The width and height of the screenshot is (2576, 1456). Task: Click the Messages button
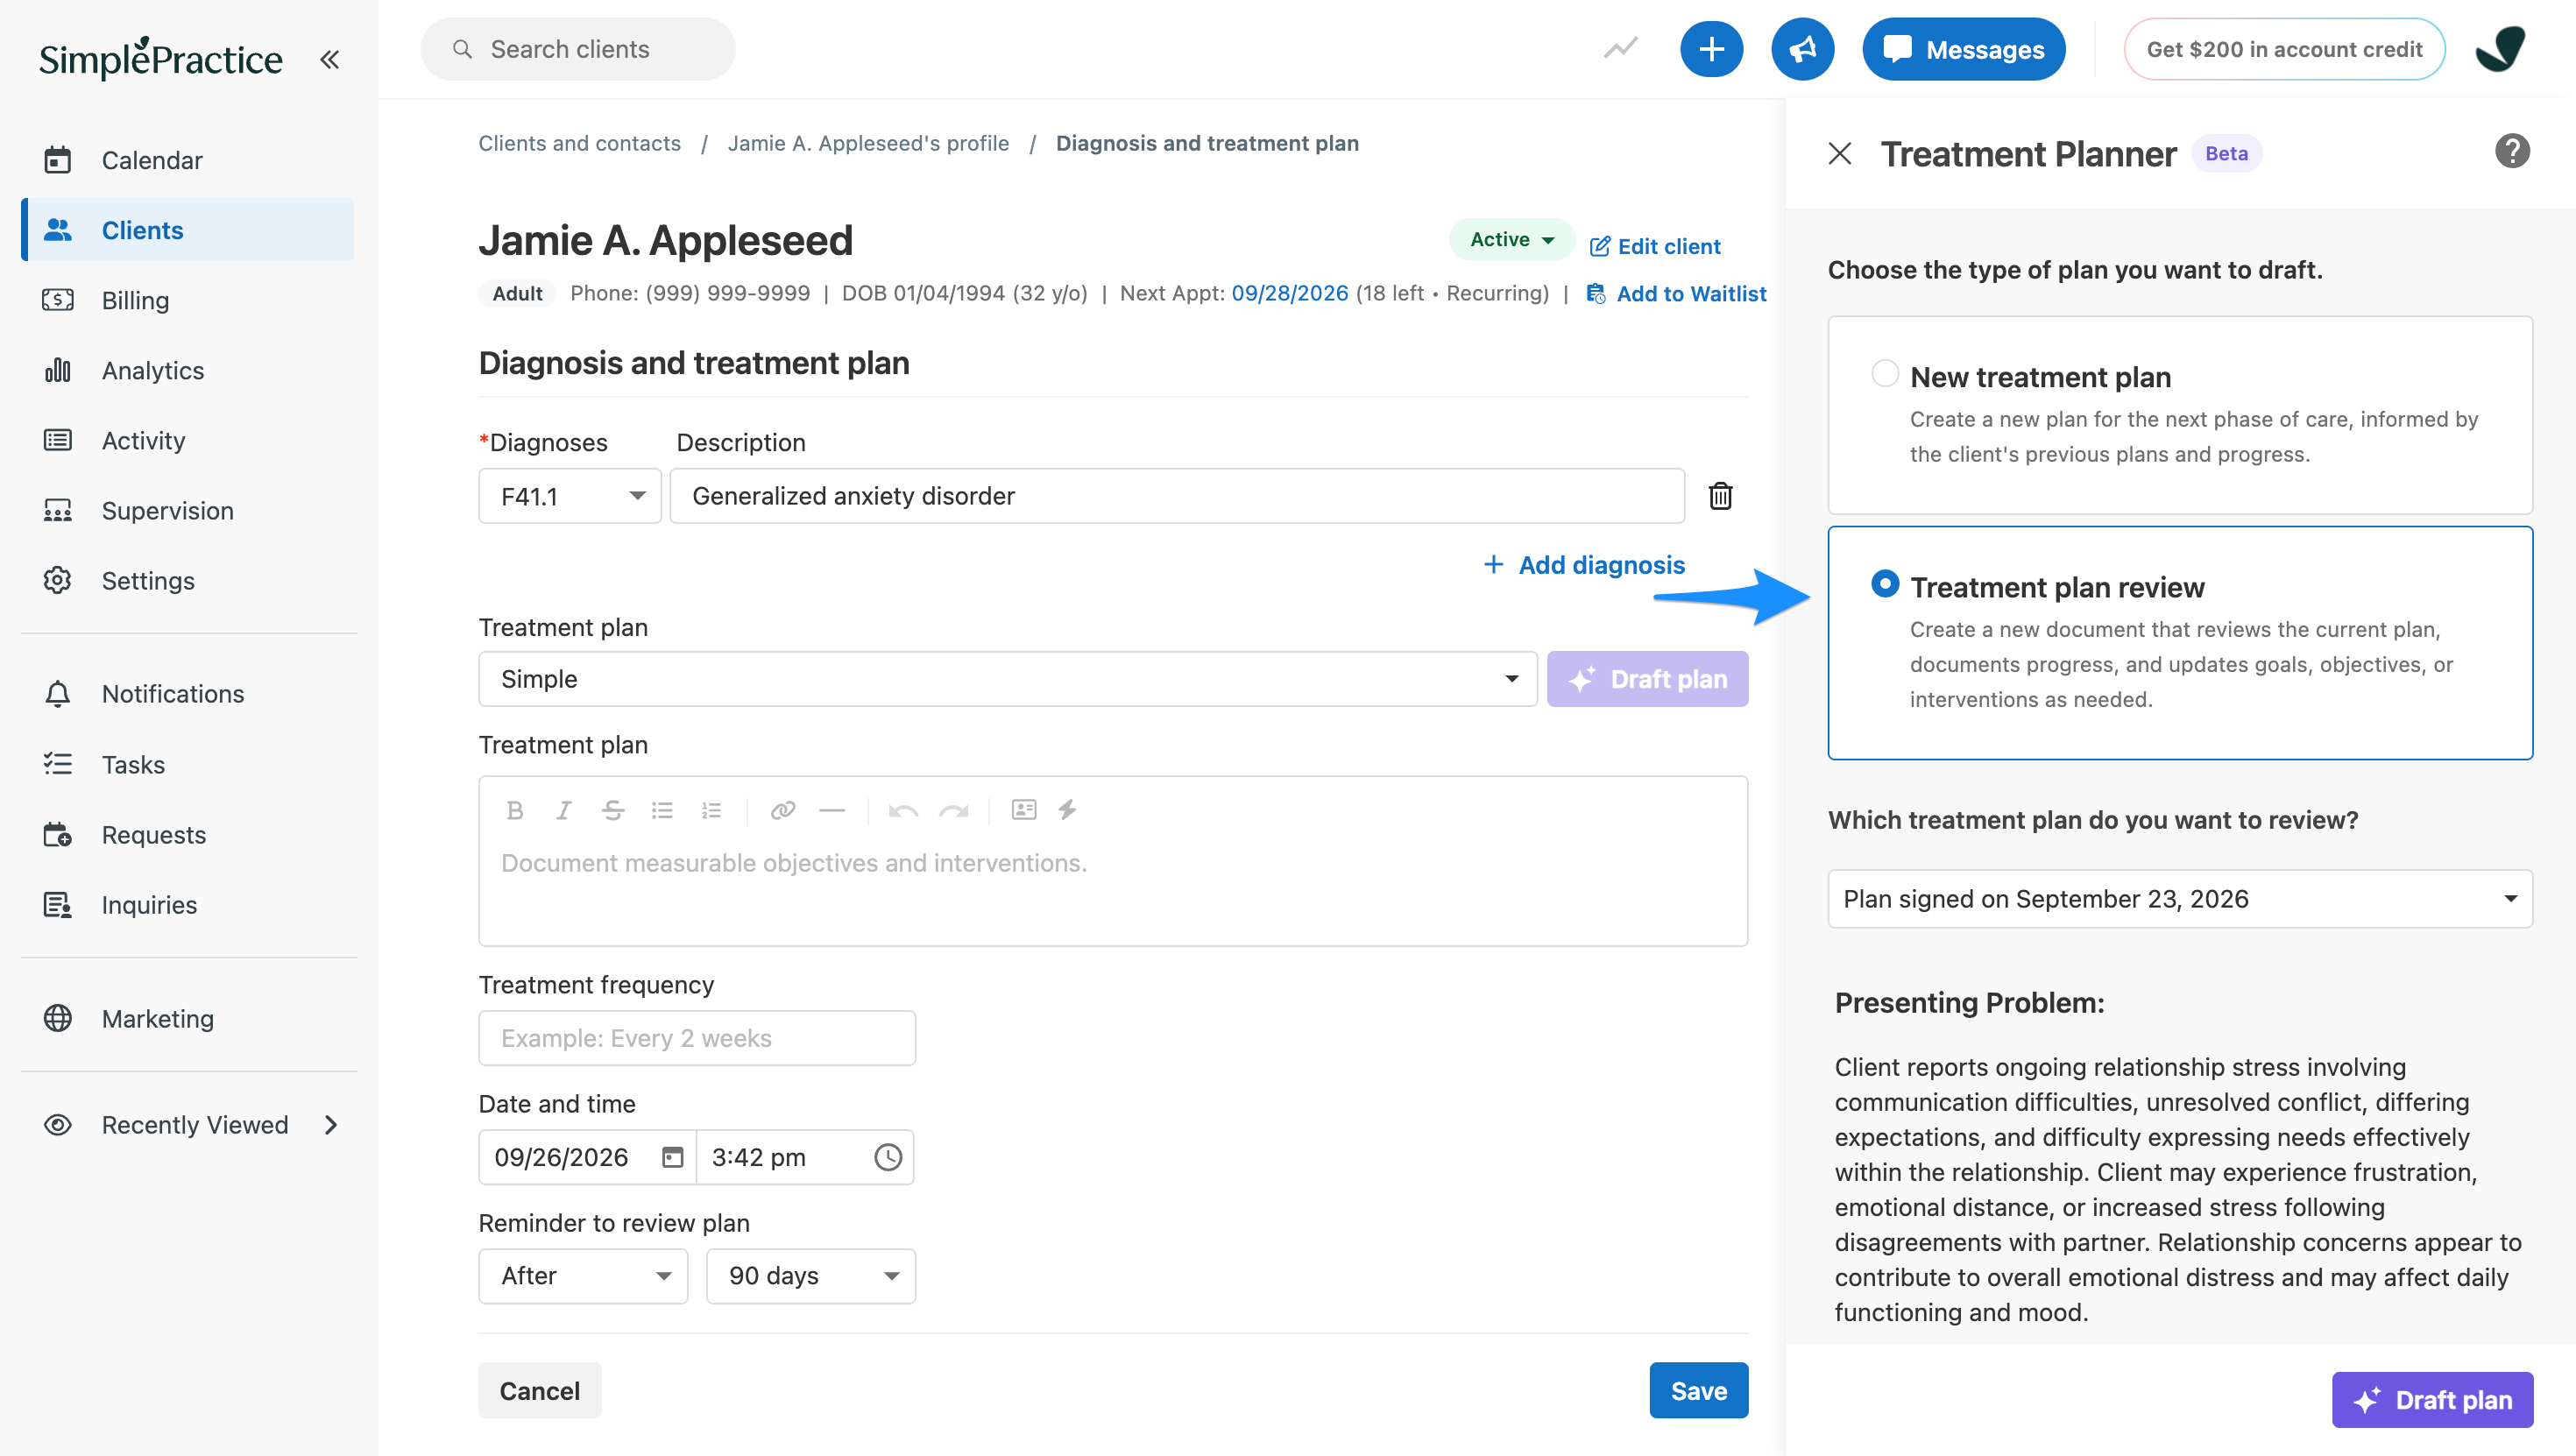pyautogui.click(x=1963, y=49)
